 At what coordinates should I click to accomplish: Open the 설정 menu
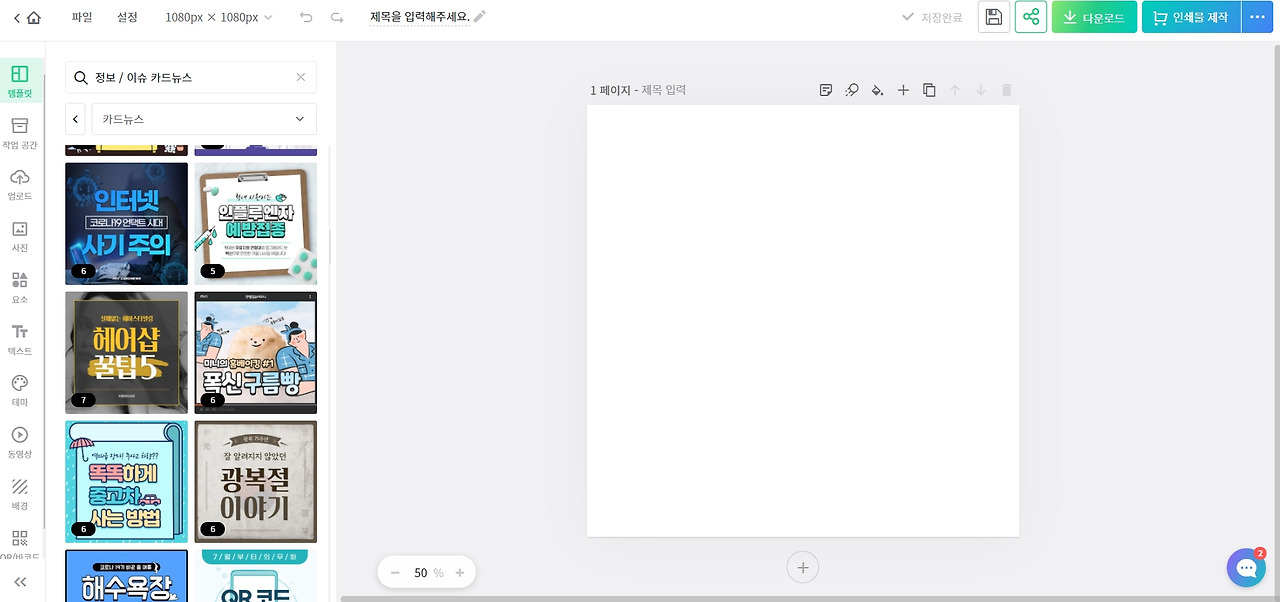pyautogui.click(x=127, y=17)
